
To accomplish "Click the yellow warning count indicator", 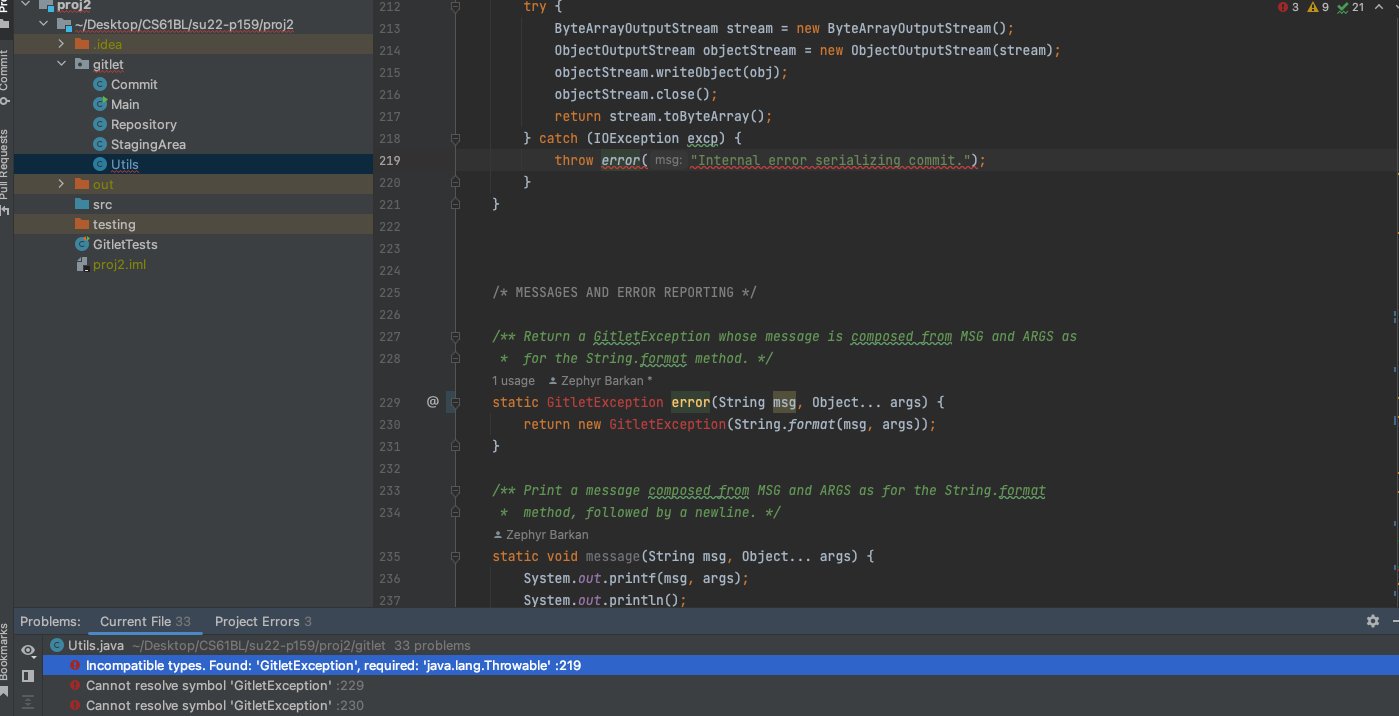I will (1317, 8).
